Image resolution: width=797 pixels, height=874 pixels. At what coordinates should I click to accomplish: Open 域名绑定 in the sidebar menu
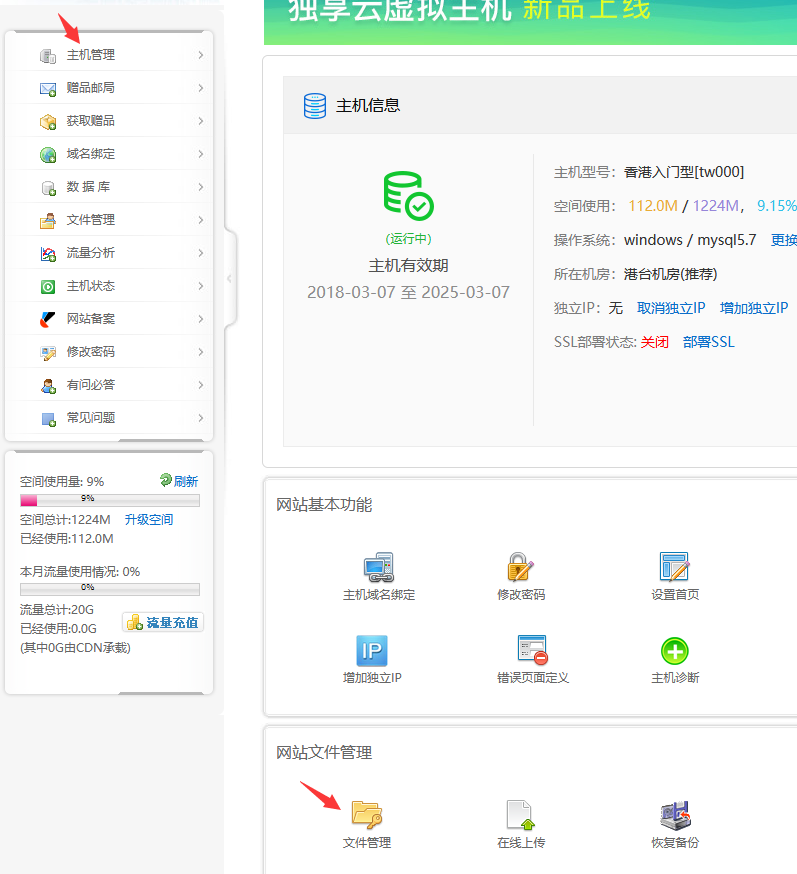90,154
